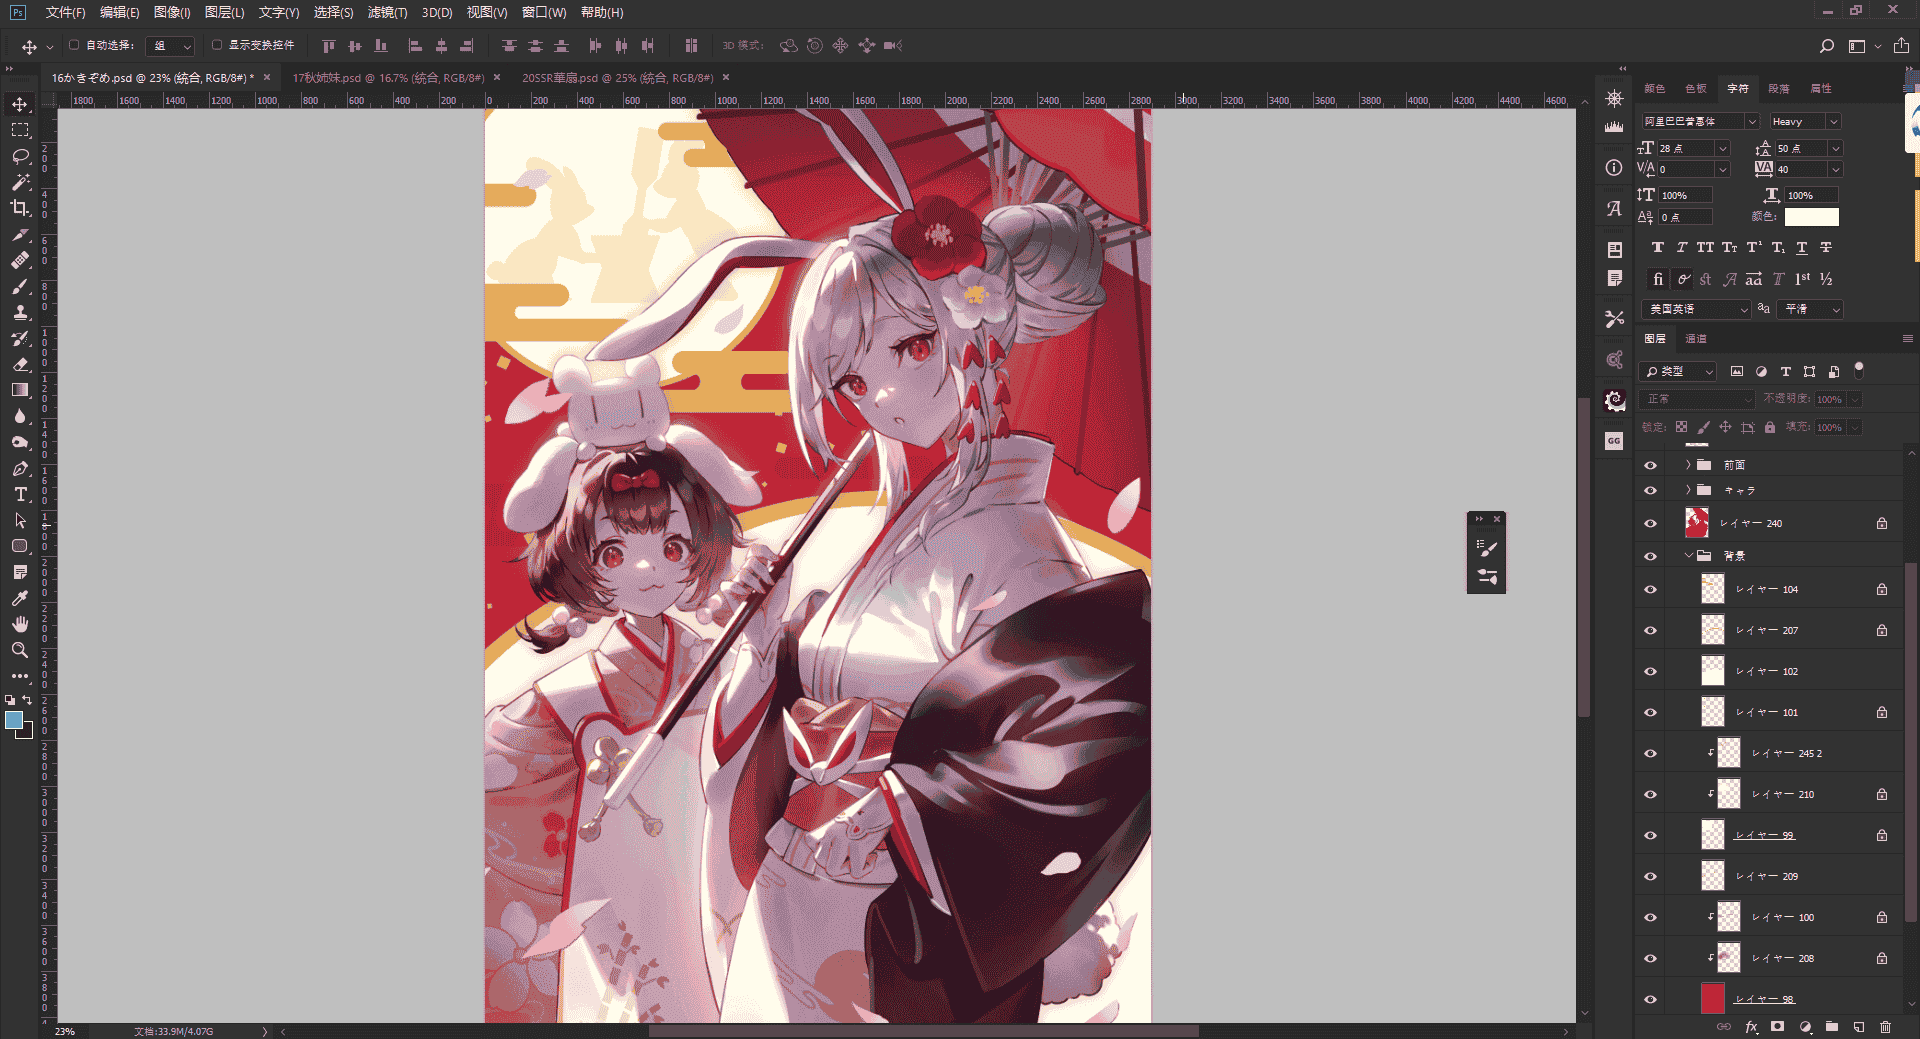
Task: Click the text color swatch
Action: [x=1811, y=217]
